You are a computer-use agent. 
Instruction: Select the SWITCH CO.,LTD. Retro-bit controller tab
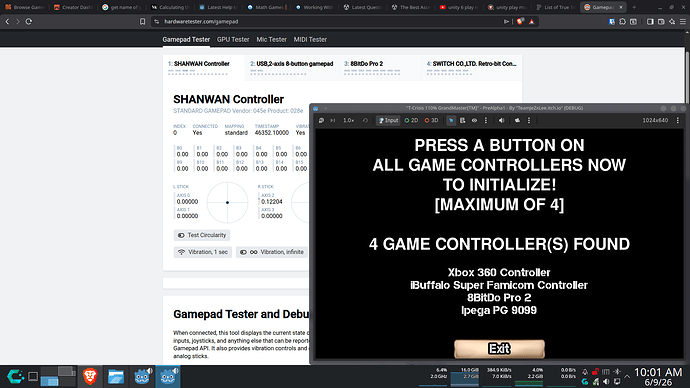472,67
